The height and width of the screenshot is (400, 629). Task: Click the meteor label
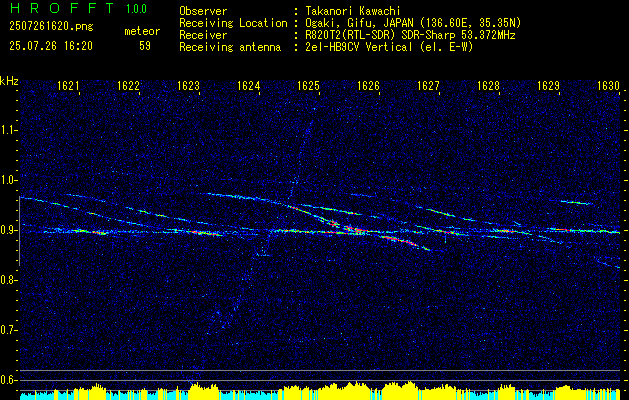[x=142, y=31]
